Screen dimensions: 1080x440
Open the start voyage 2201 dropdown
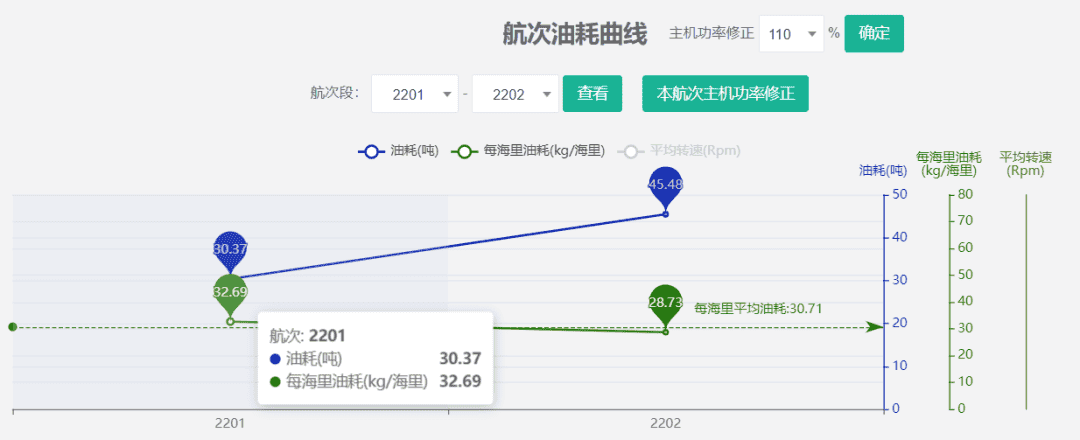414,94
